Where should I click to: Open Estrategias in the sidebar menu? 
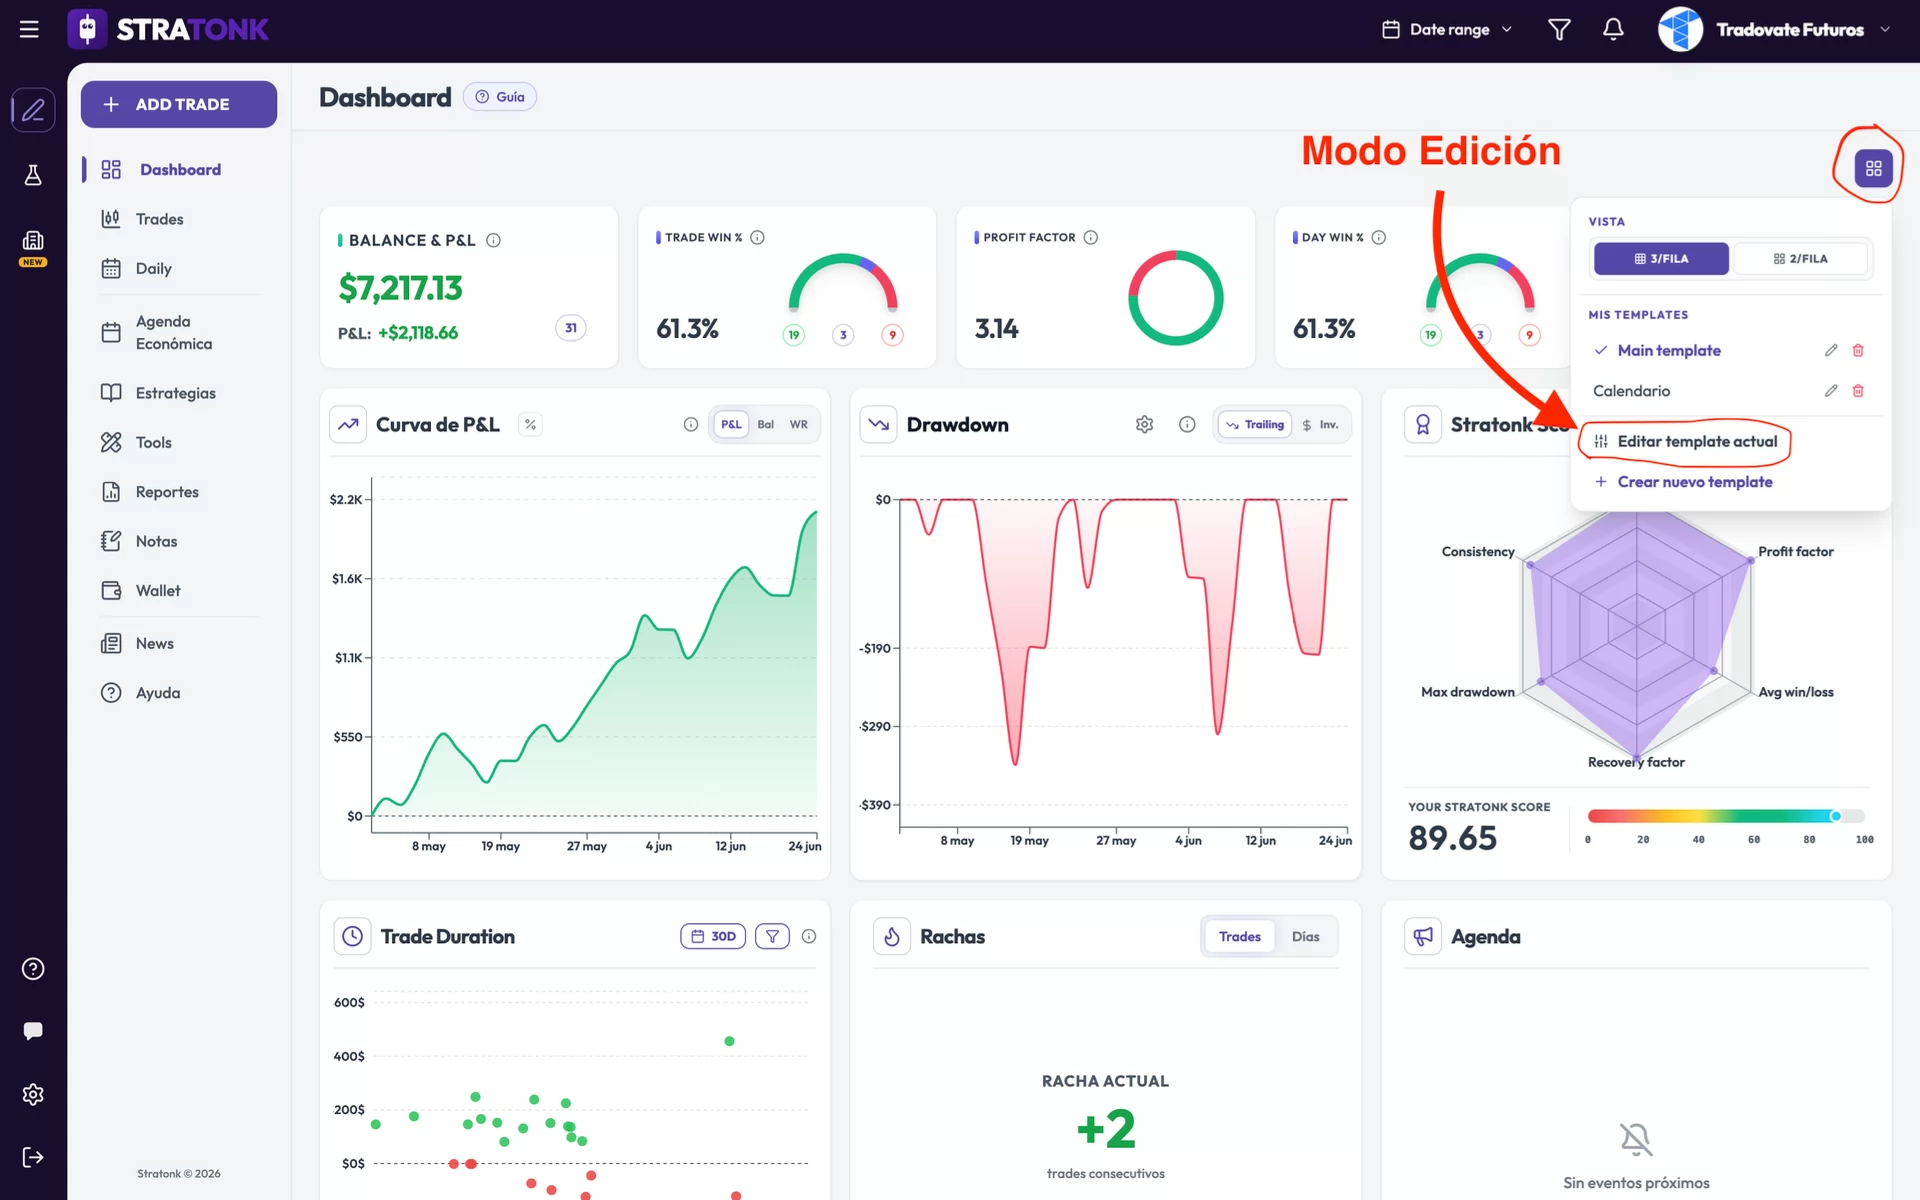coord(175,393)
